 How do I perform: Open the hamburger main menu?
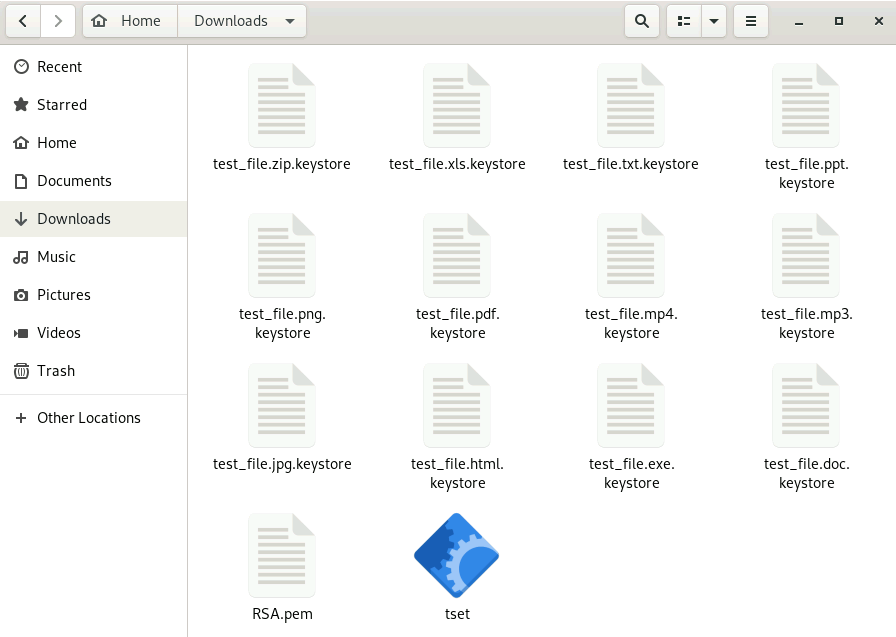click(x=751, y=21)
